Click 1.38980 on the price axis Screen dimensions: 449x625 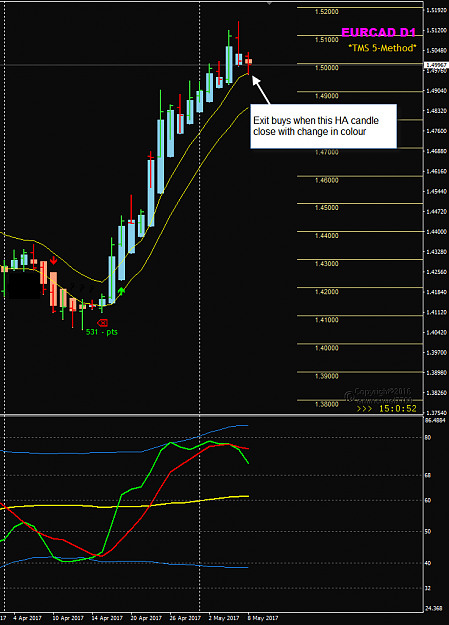(x=436, y=372)
